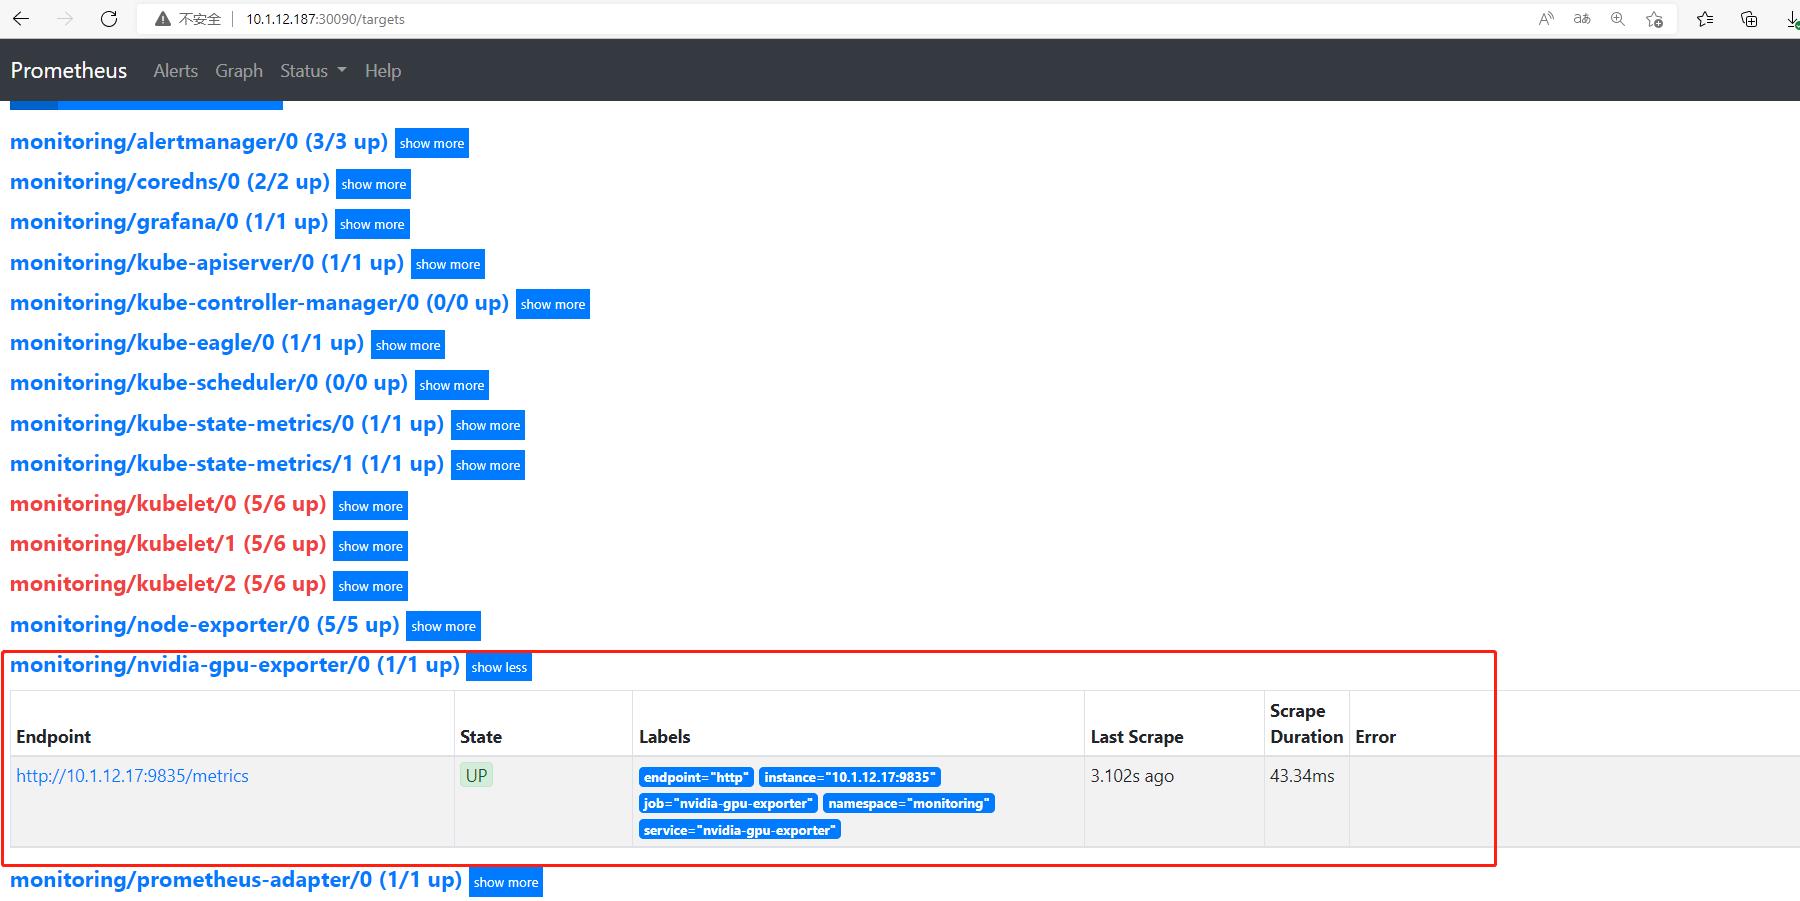Viewport: 1800px width, 901px height.
Task: Go back with the browser back arrow
Action: coord(21,19)
